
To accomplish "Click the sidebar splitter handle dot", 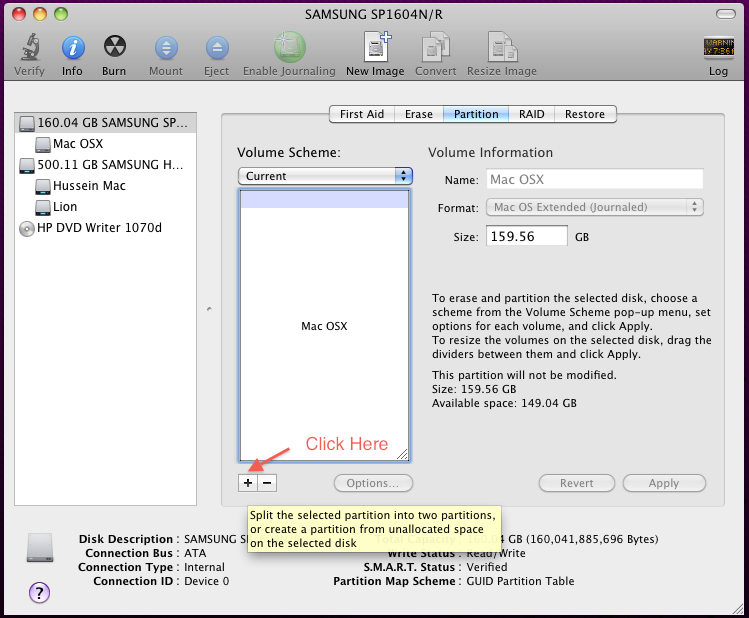I will pyautogui.click(x=209, y=309).
